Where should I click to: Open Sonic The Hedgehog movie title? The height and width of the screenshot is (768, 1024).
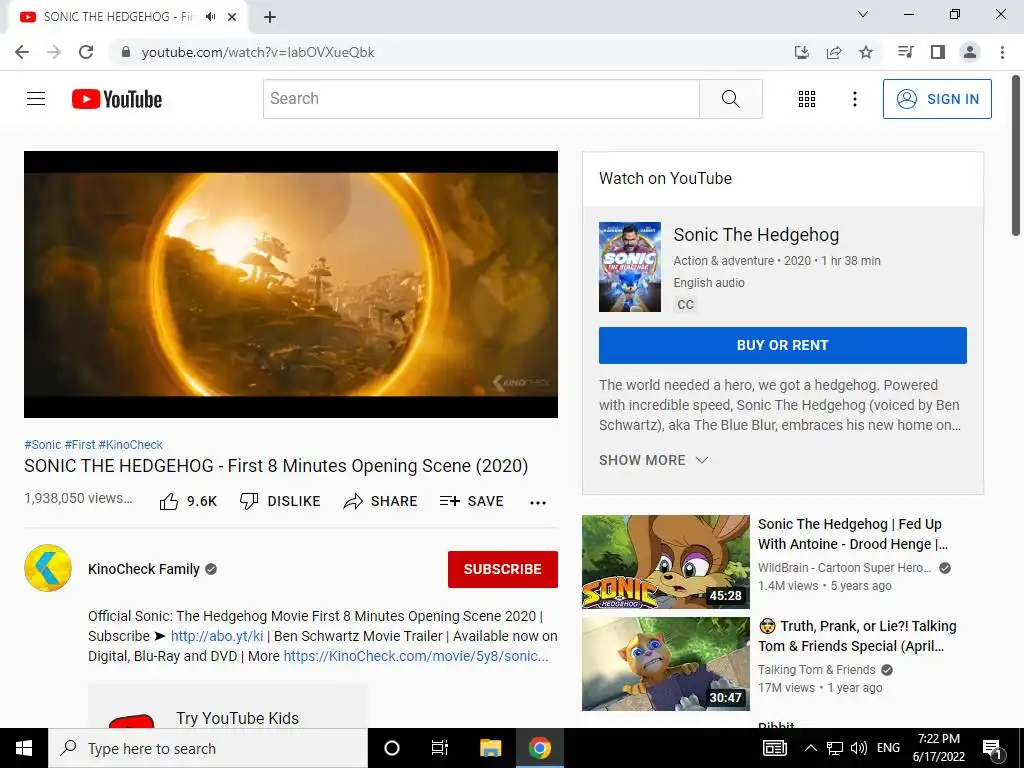(x=756, y=234)
